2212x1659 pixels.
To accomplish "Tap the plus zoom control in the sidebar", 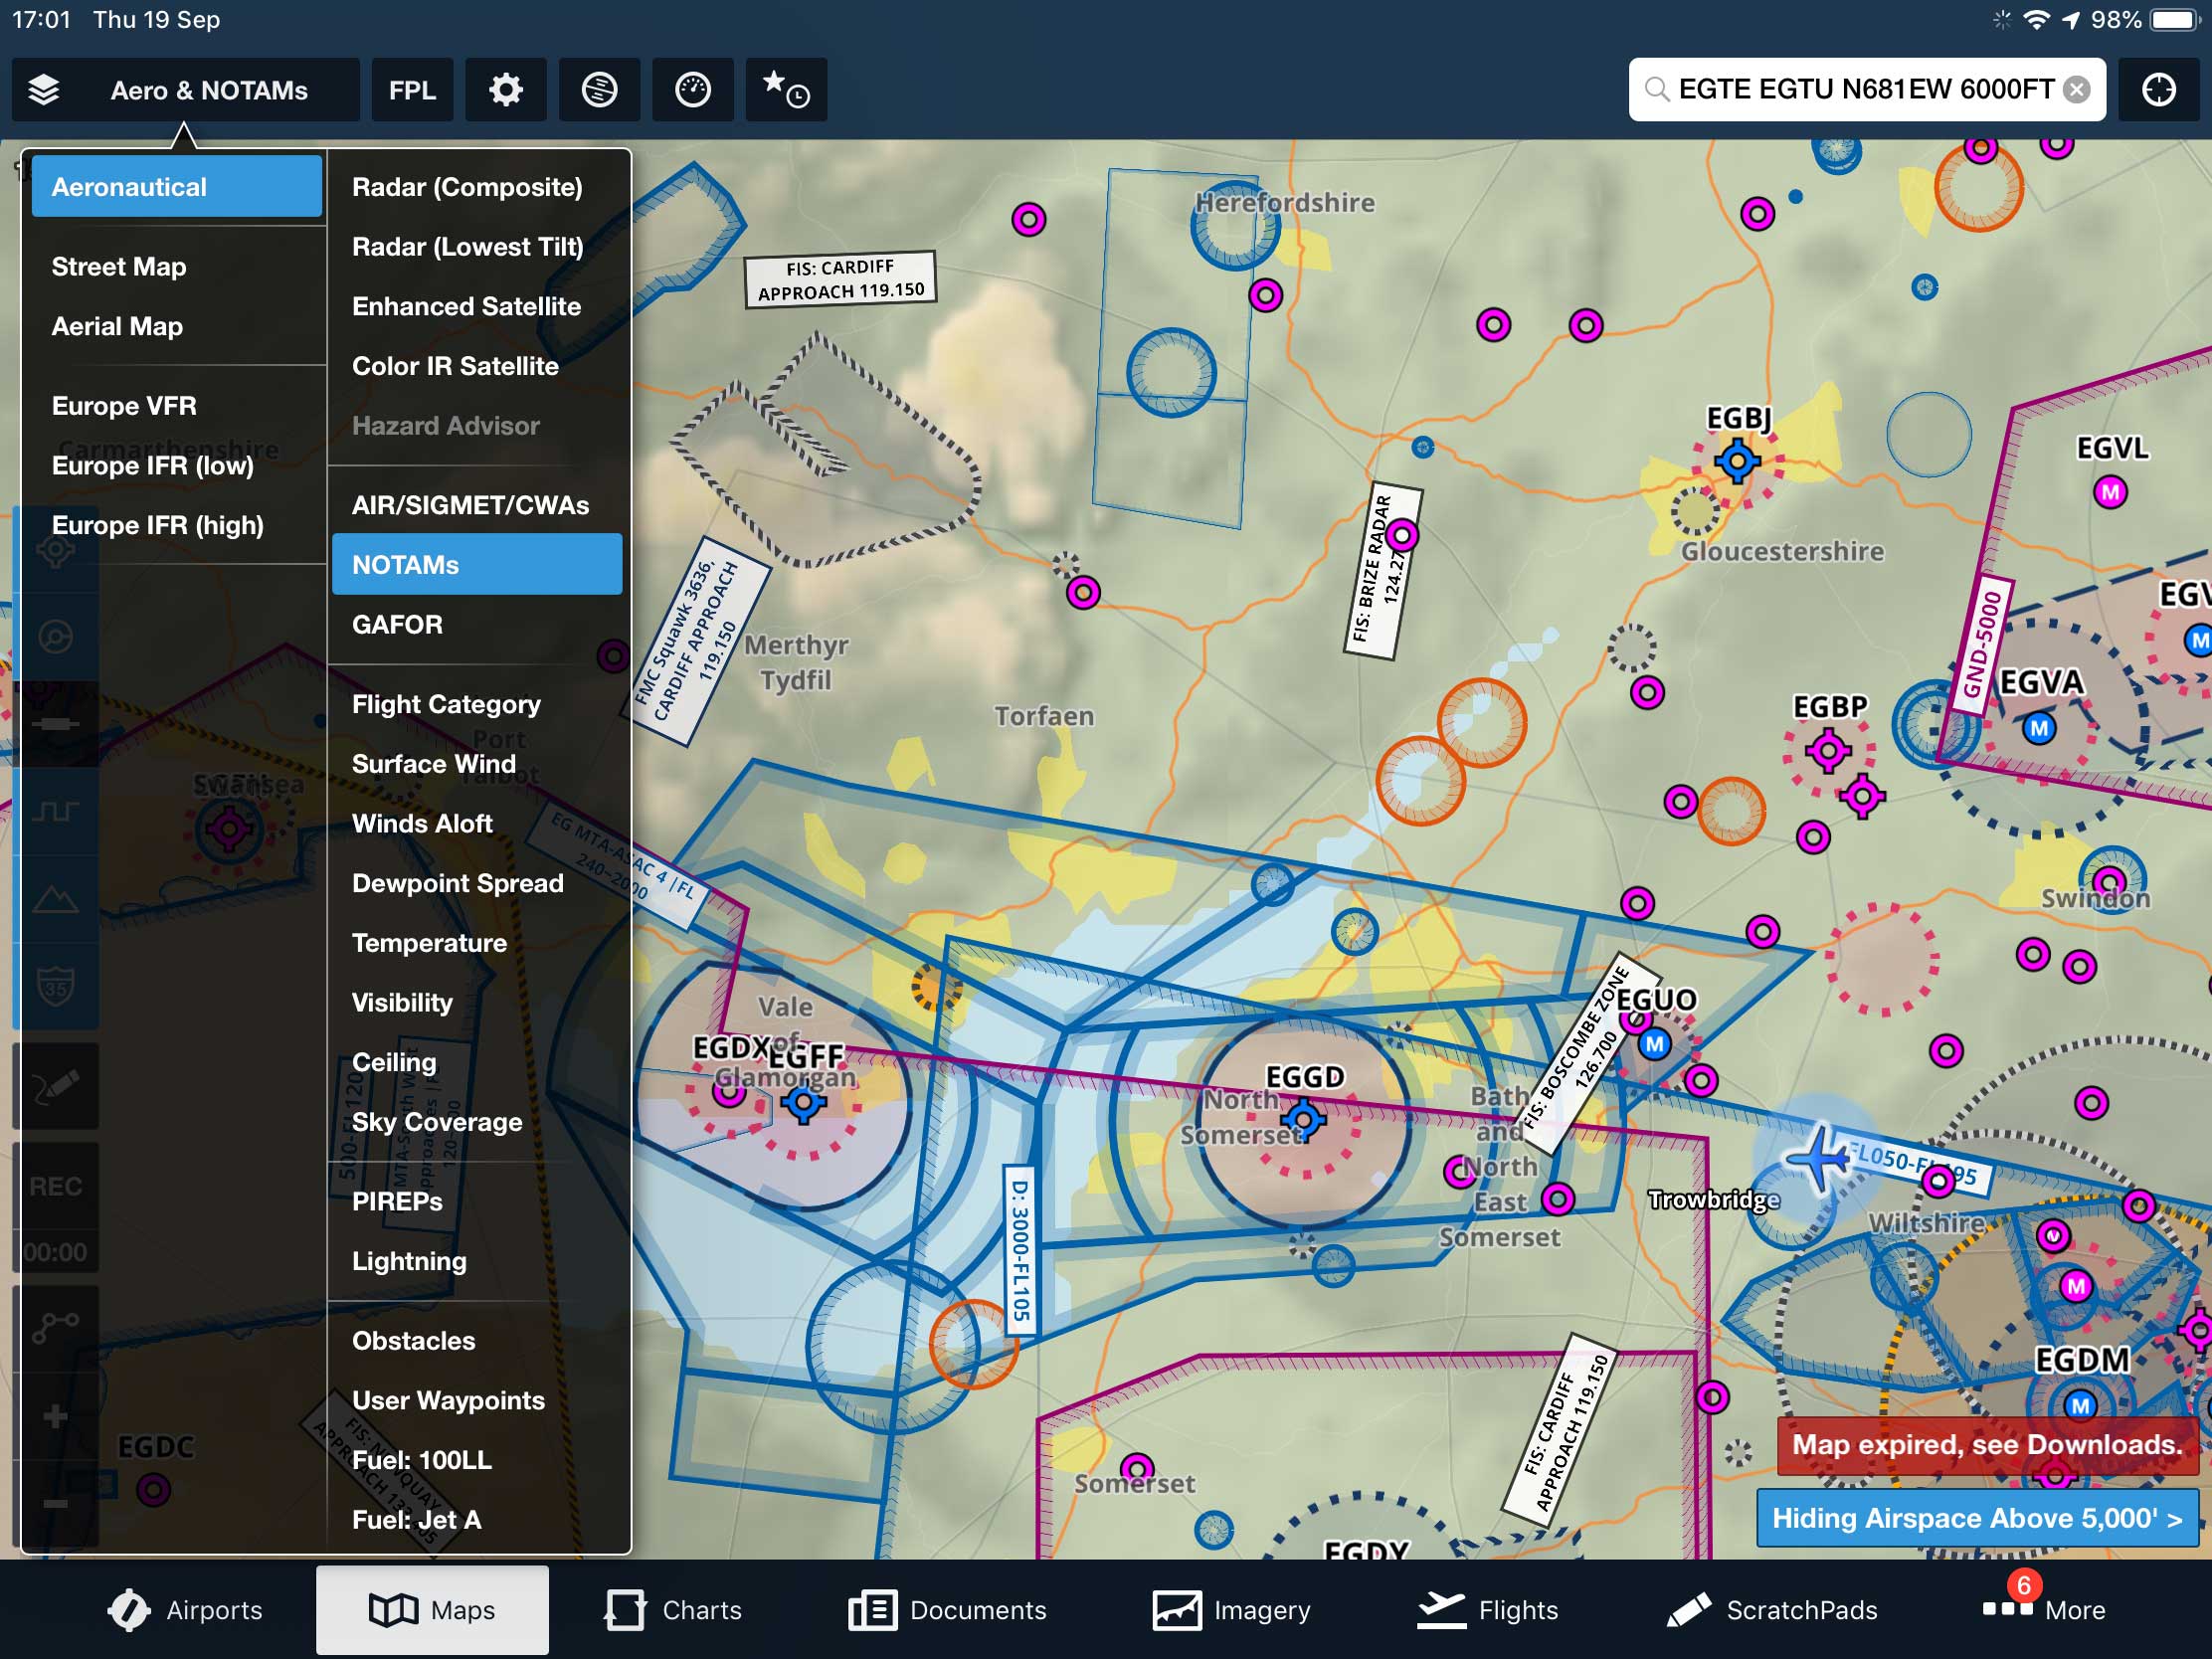I will (55, 1414).
